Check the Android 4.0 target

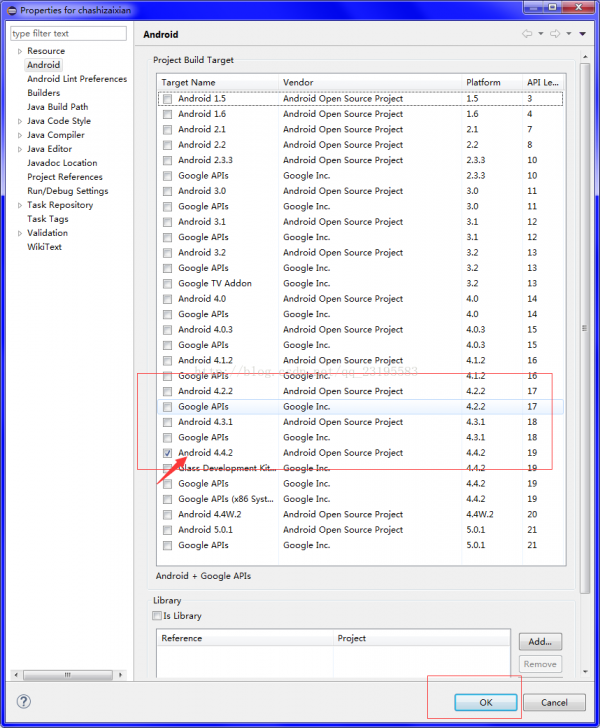point(168,299)
